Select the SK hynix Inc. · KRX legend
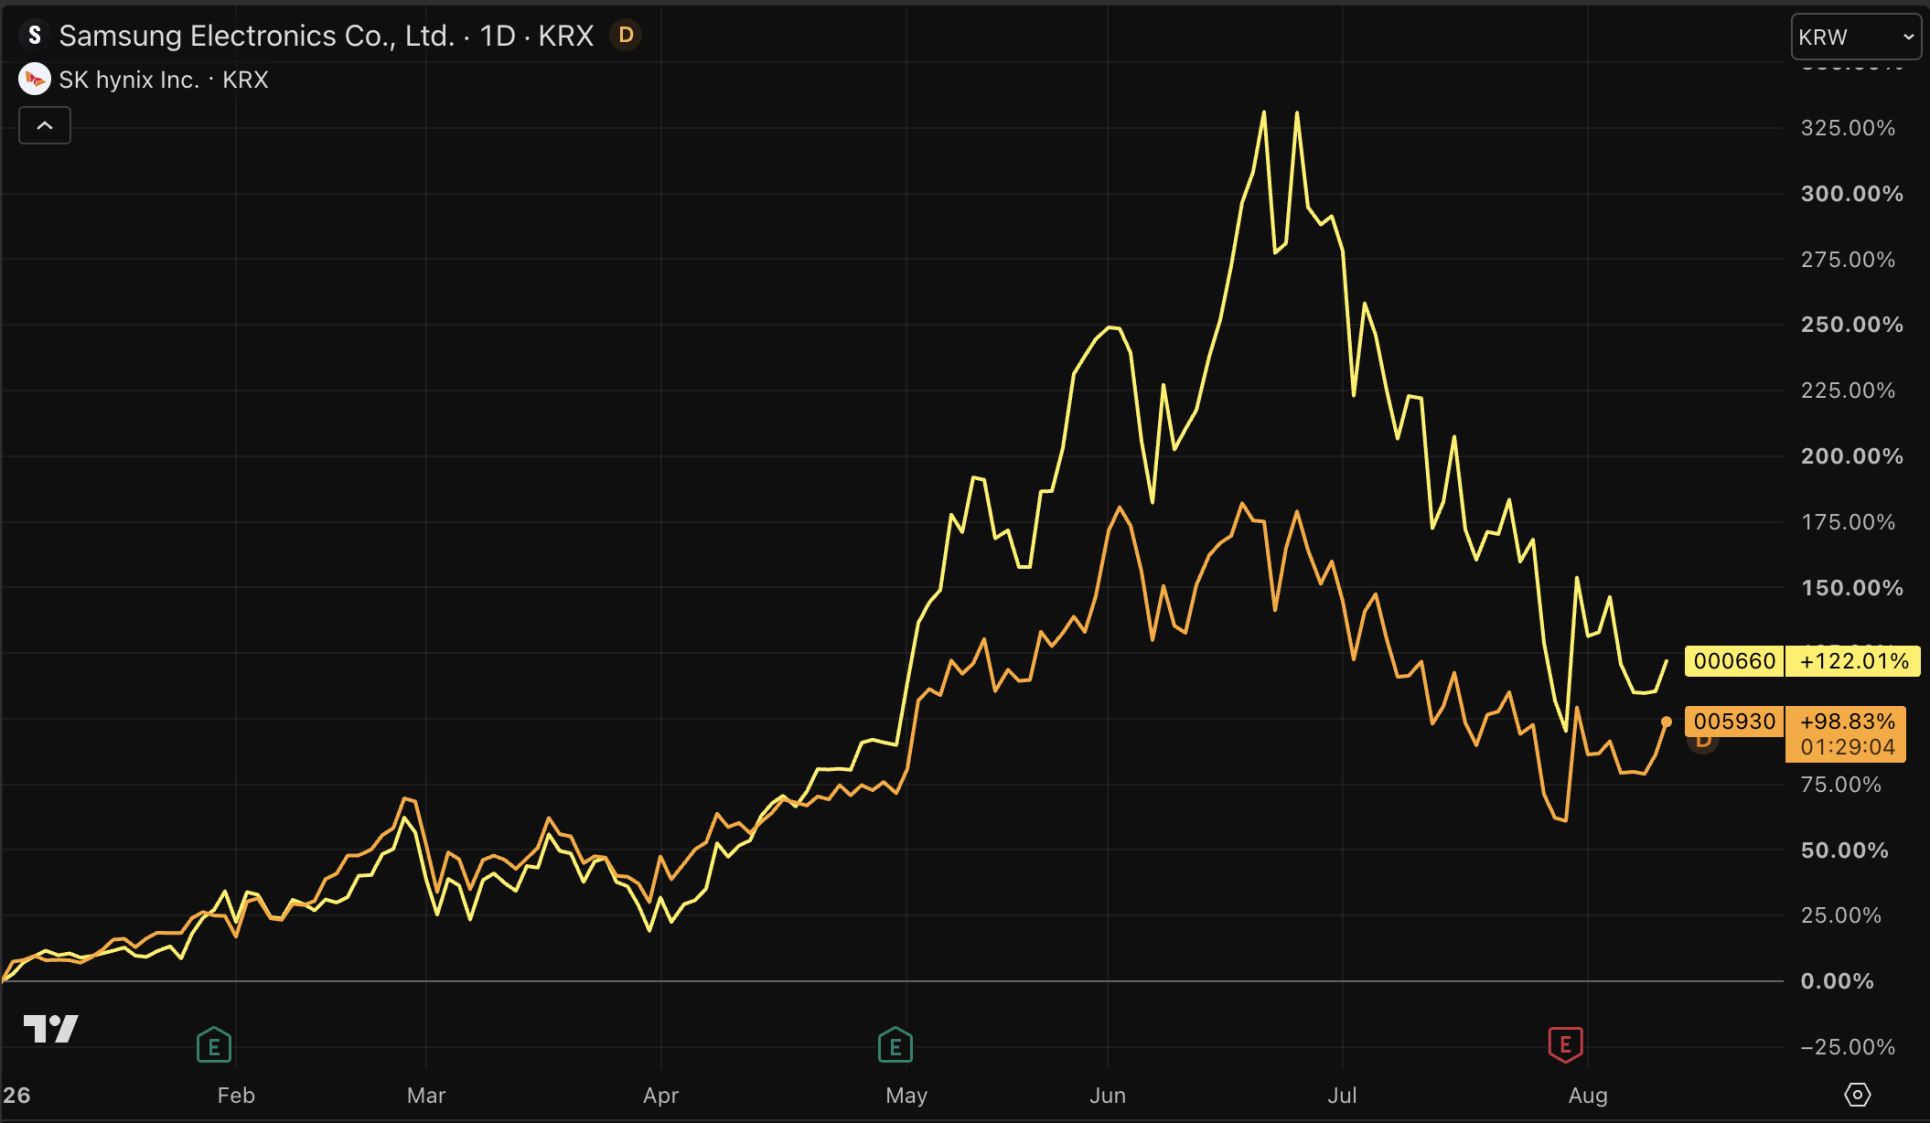This screenshot has width=1930, height=1123. (164, 80)
